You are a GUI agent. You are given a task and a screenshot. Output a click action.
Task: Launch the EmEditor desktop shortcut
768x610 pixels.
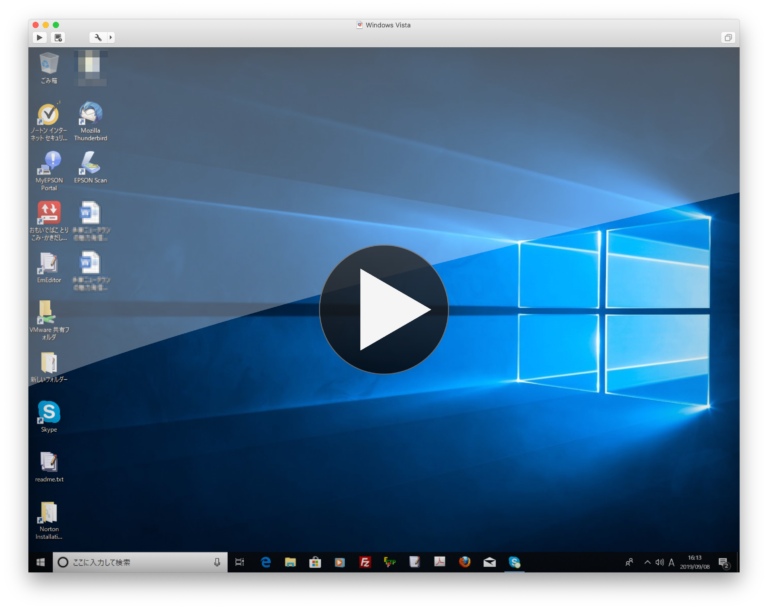click(x=48, y=263)
